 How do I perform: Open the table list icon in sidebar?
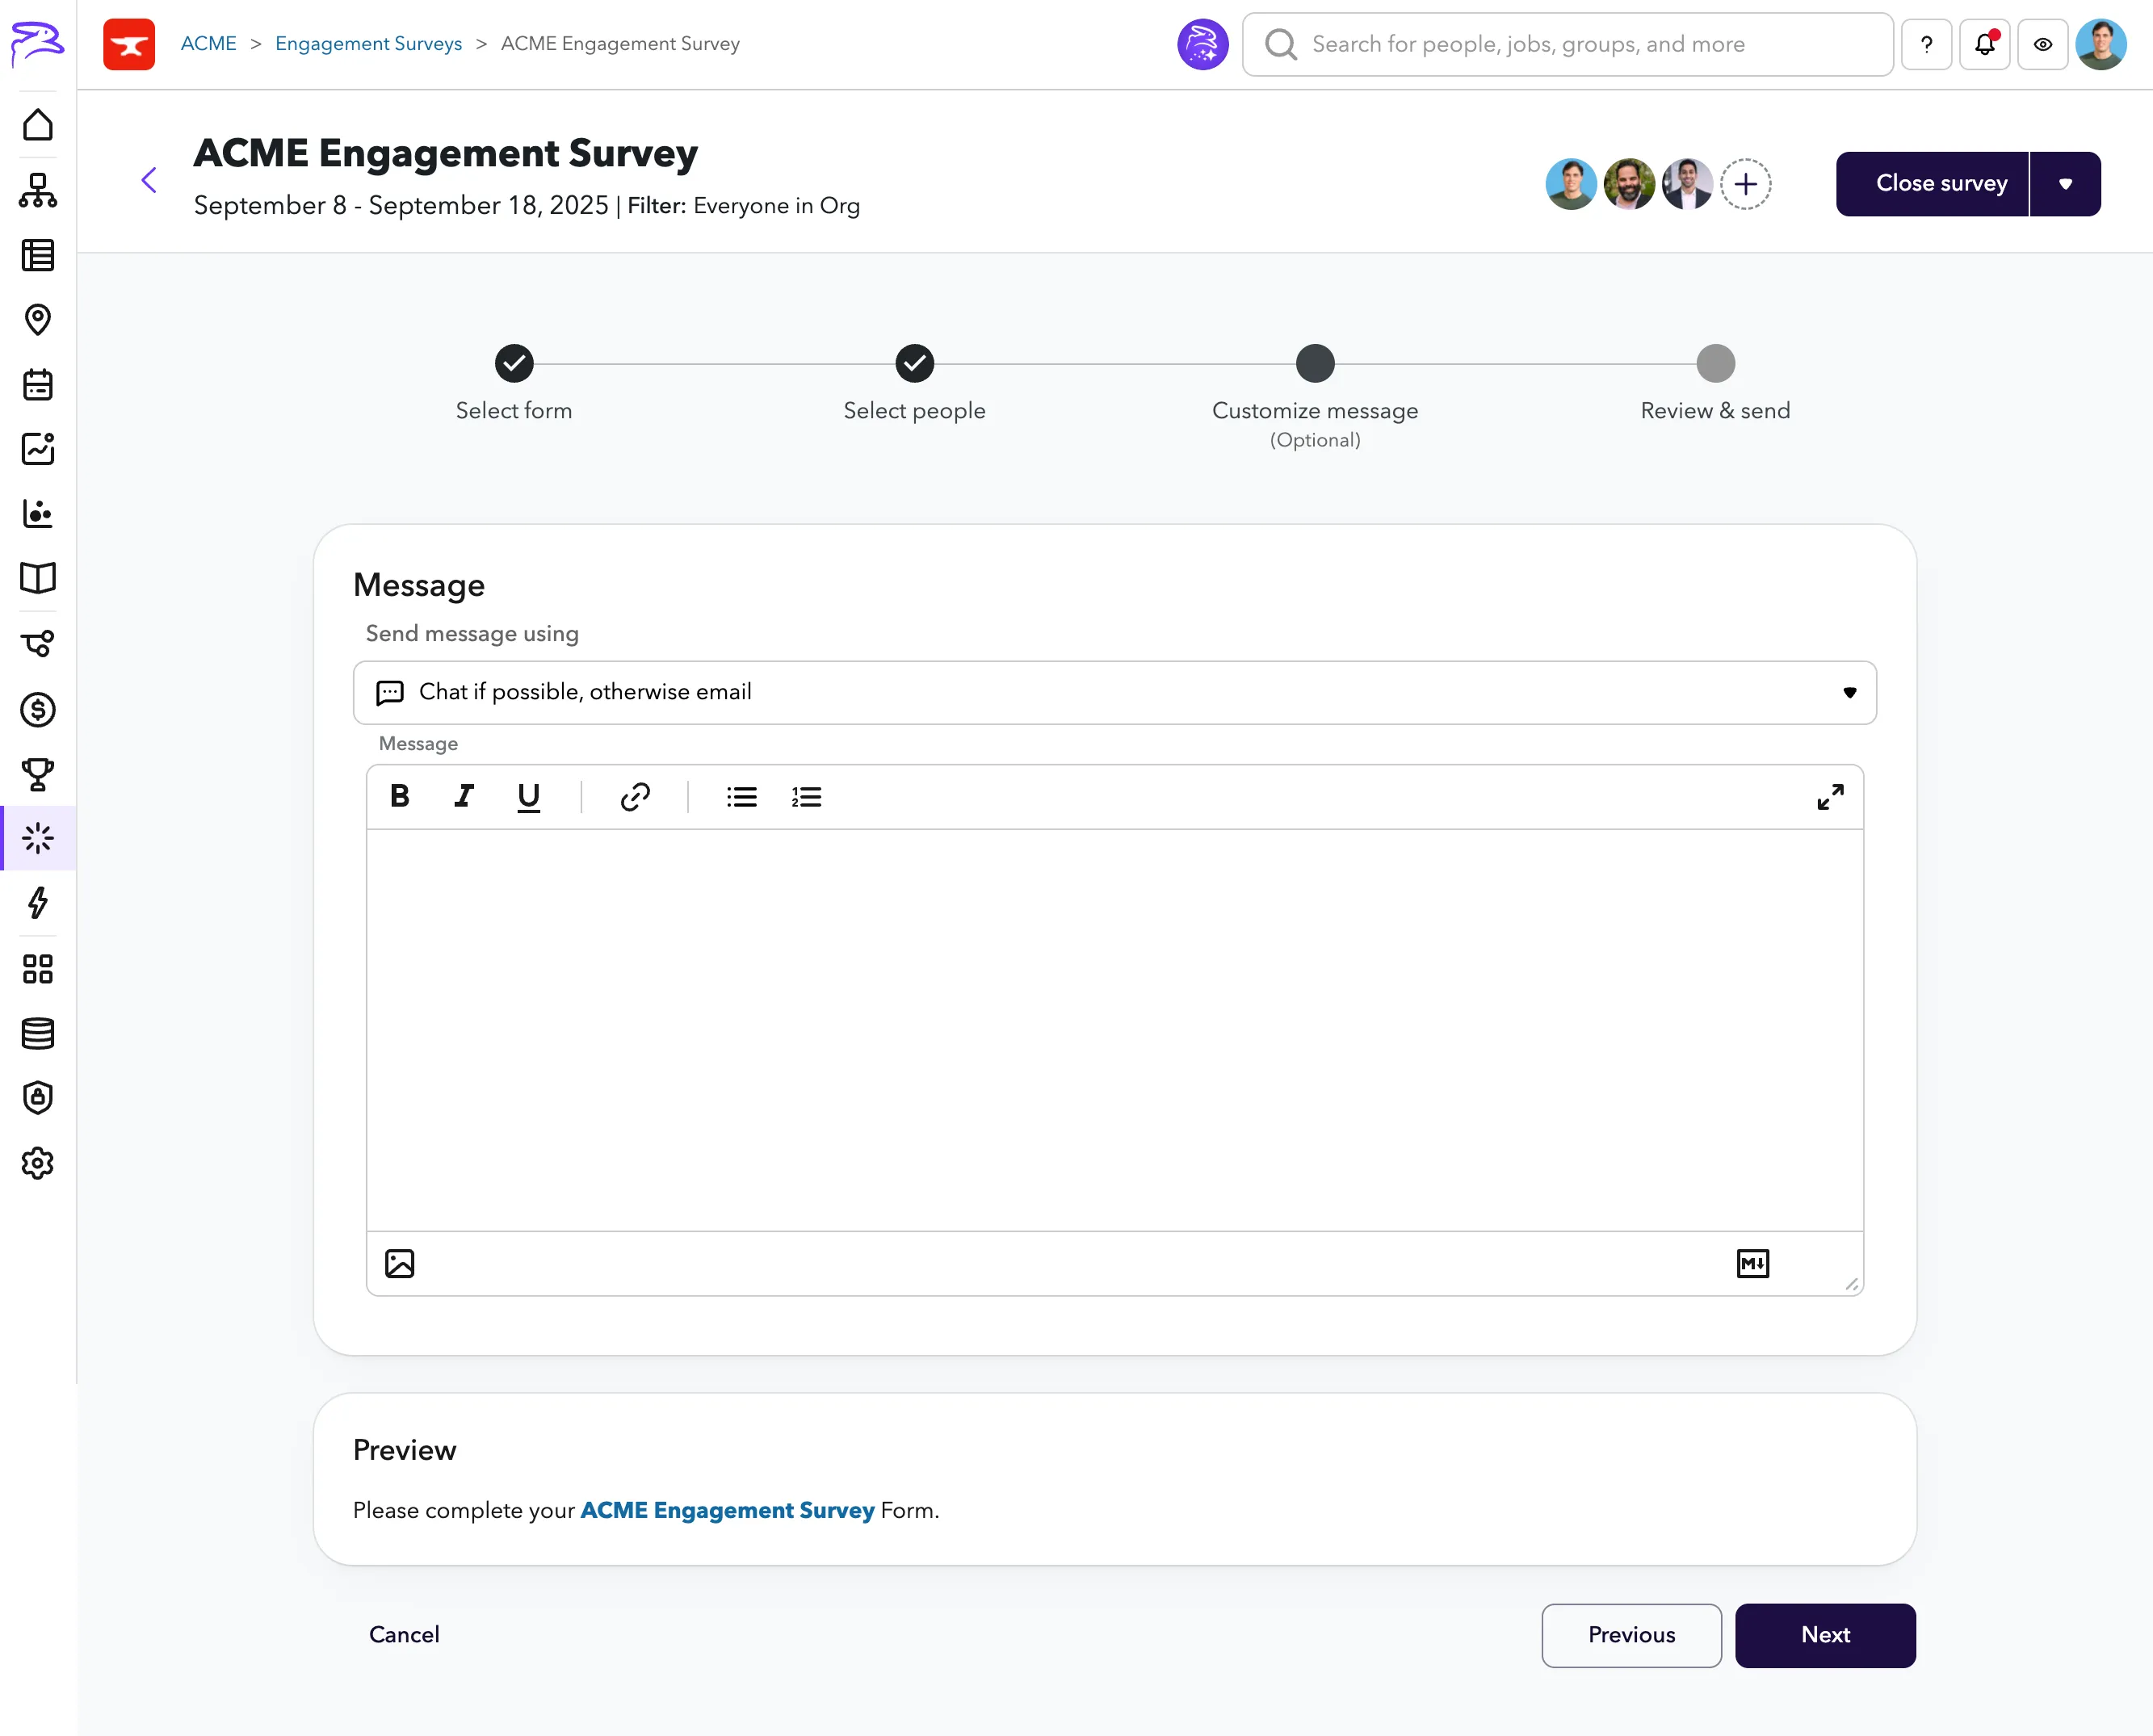(x=38, y=255)
